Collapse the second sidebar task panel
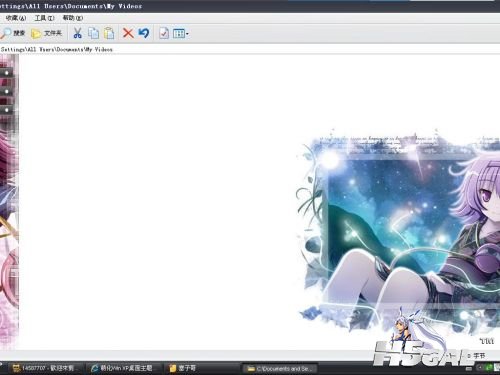500x375 pixels. [x=6, y=91]
